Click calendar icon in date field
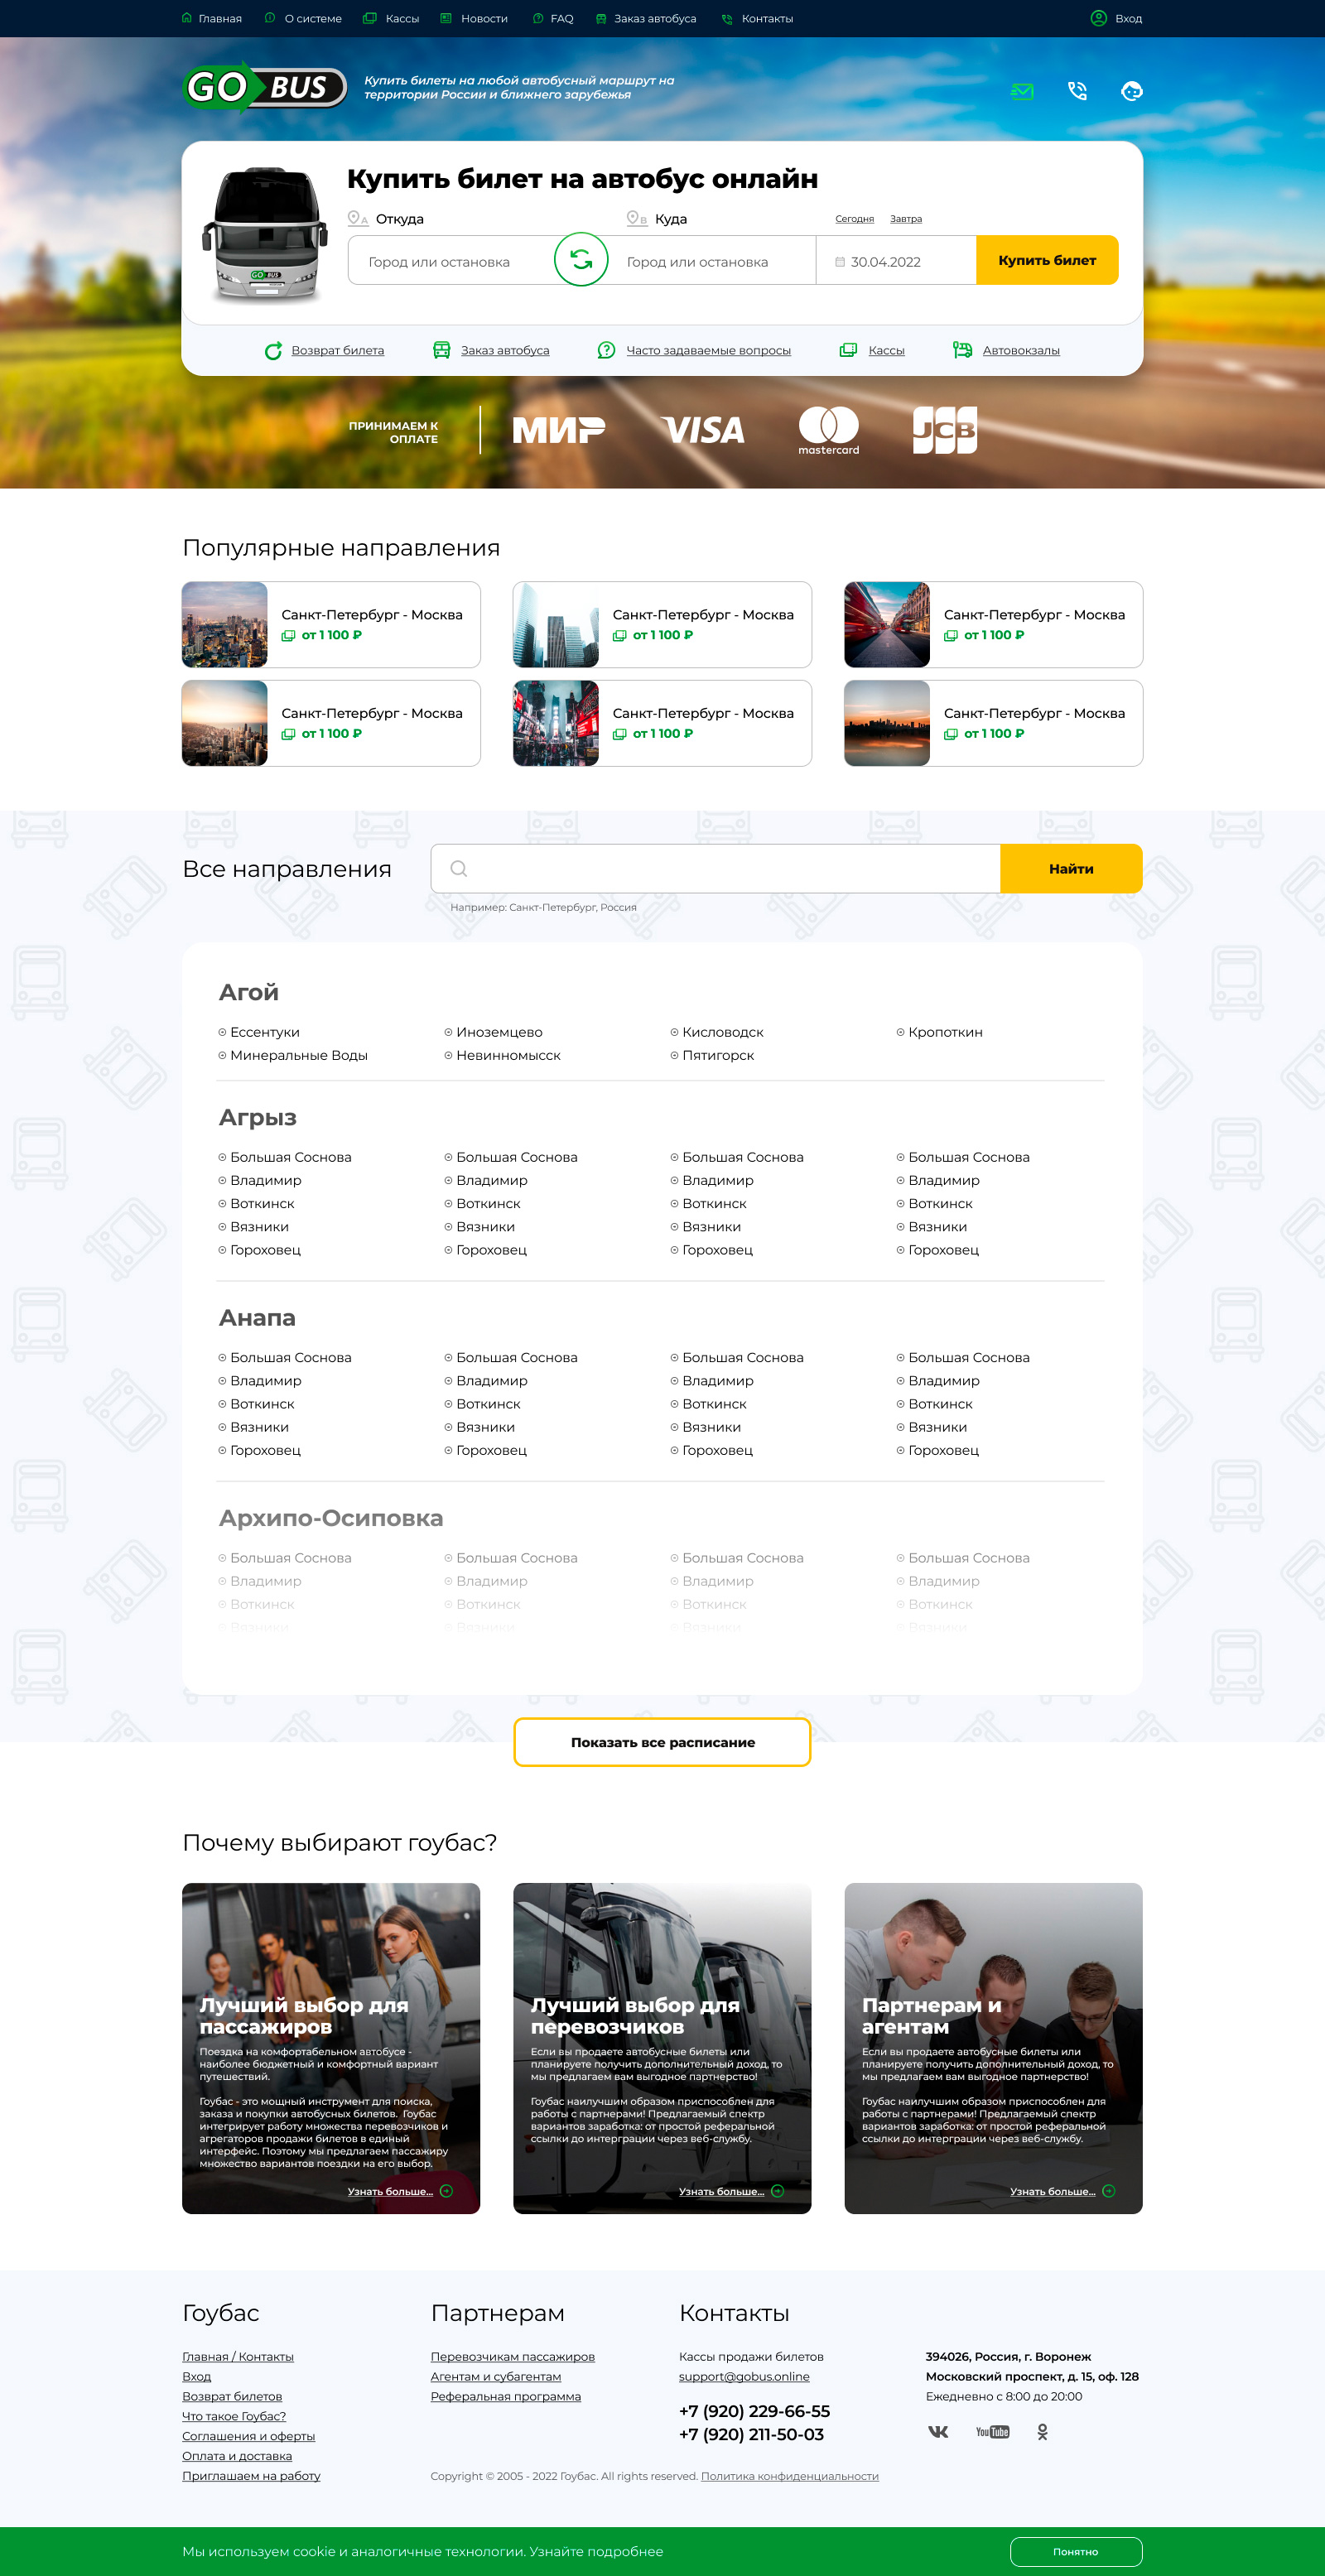This screenshot has width=1325, height=2576. point(840,262)
